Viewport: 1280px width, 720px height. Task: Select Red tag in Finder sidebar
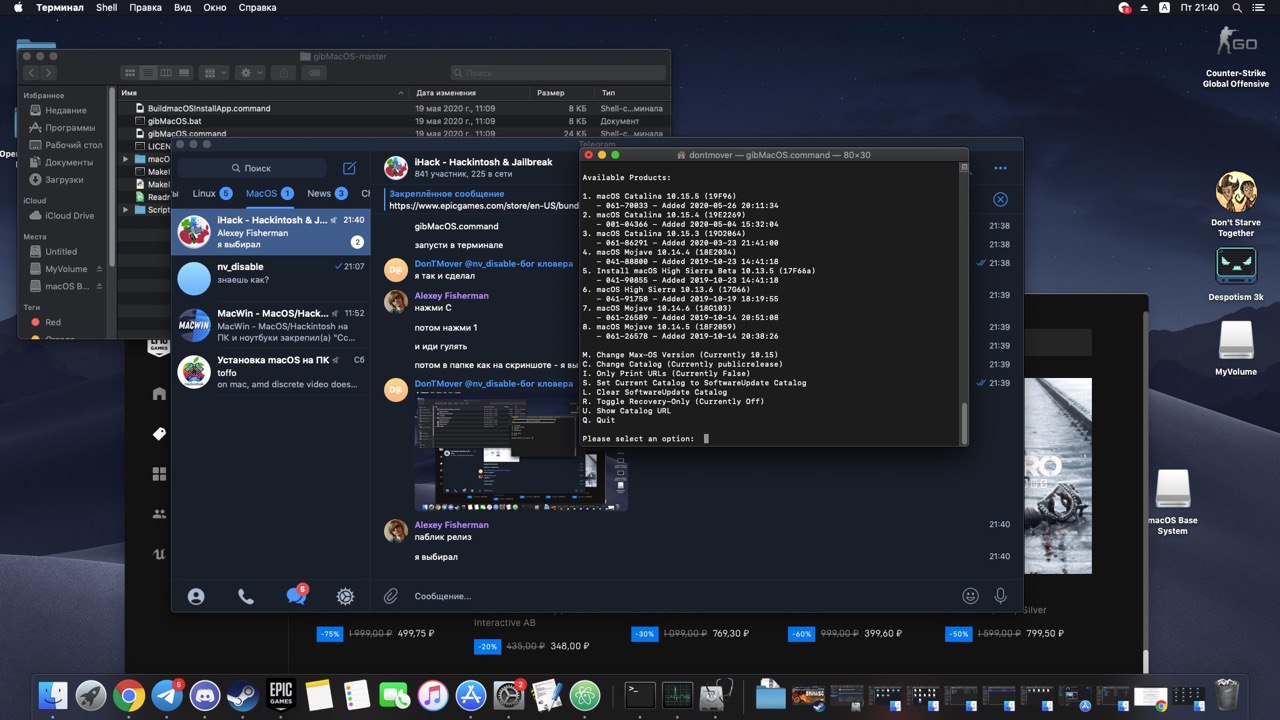(x=52, y=322)
